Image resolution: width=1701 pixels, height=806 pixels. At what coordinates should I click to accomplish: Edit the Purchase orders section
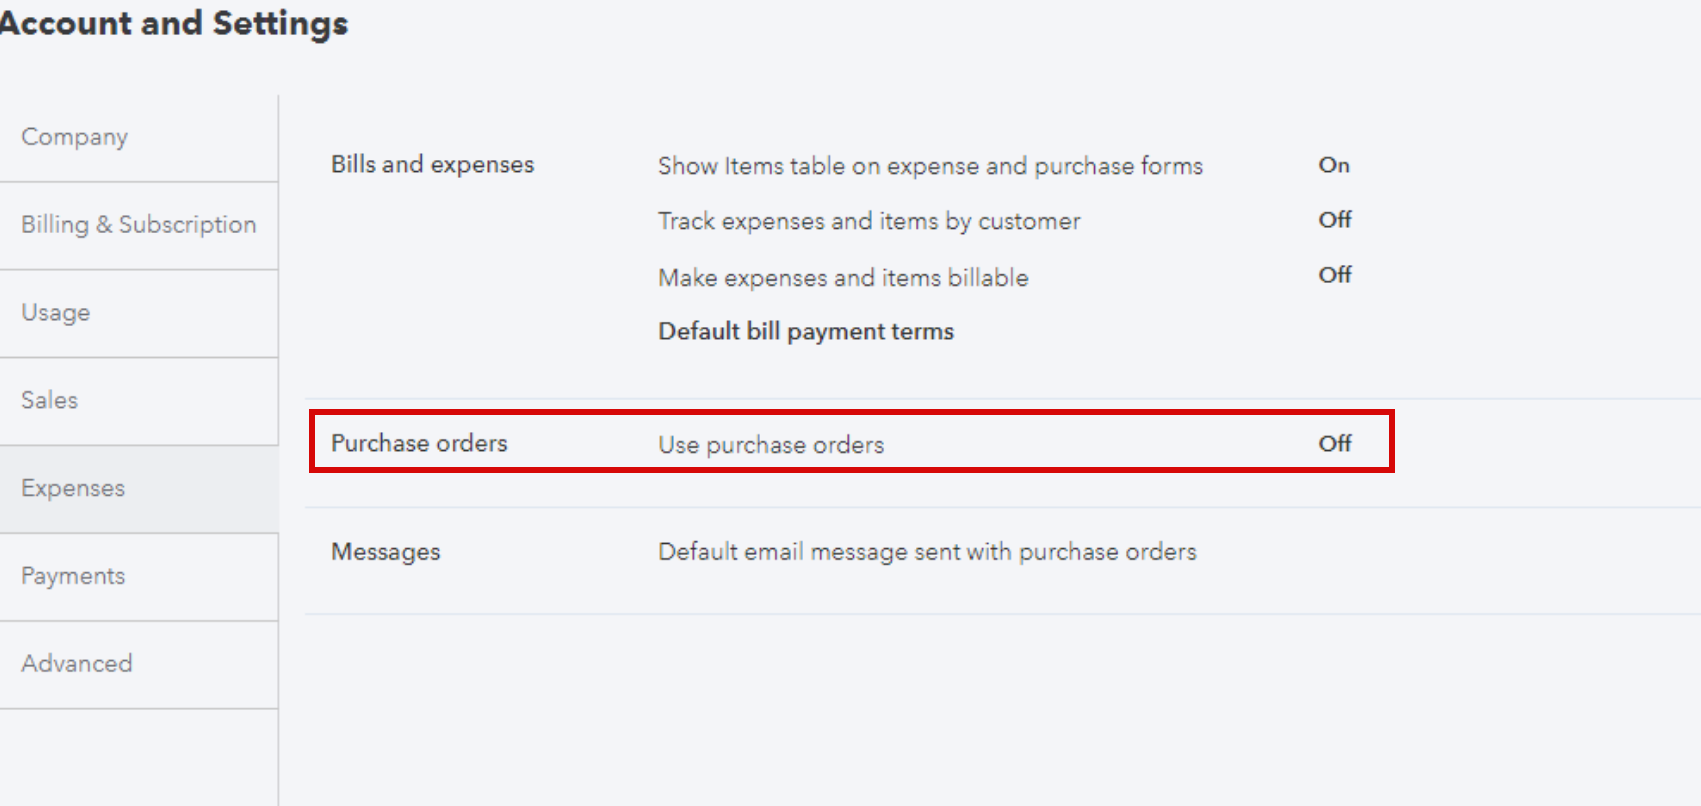tap(419, 443)
